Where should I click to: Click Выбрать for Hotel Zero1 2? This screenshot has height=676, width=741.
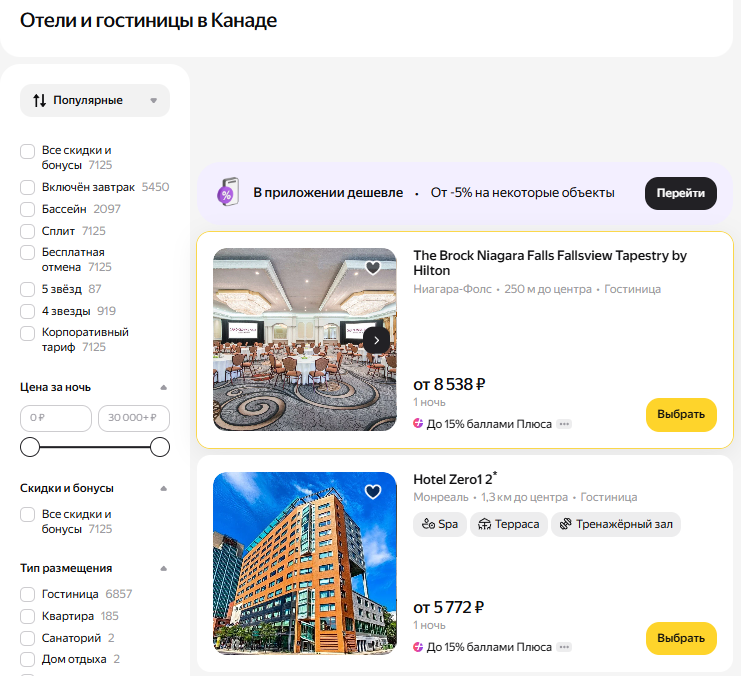[681, 638]
